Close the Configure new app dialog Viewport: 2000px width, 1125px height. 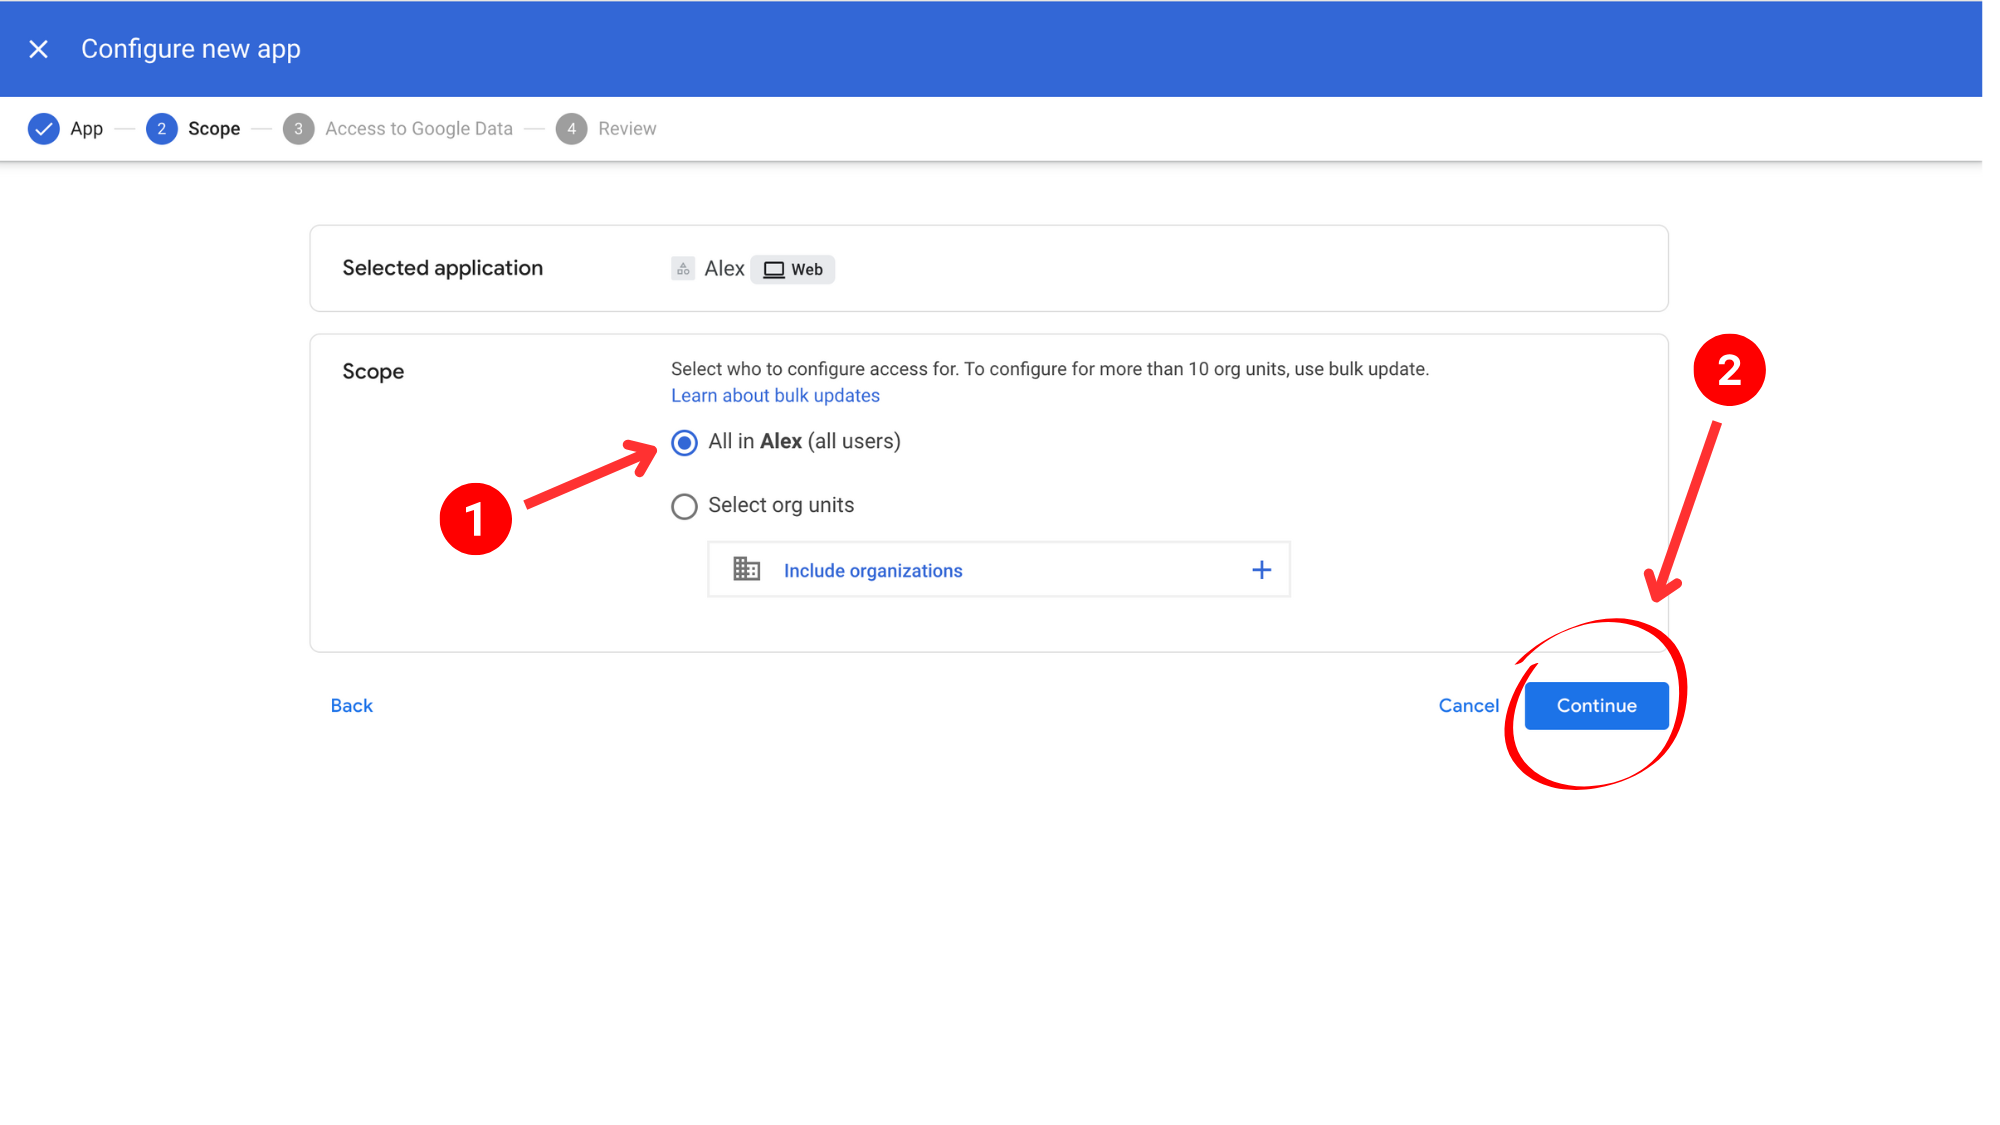point(38,49)
